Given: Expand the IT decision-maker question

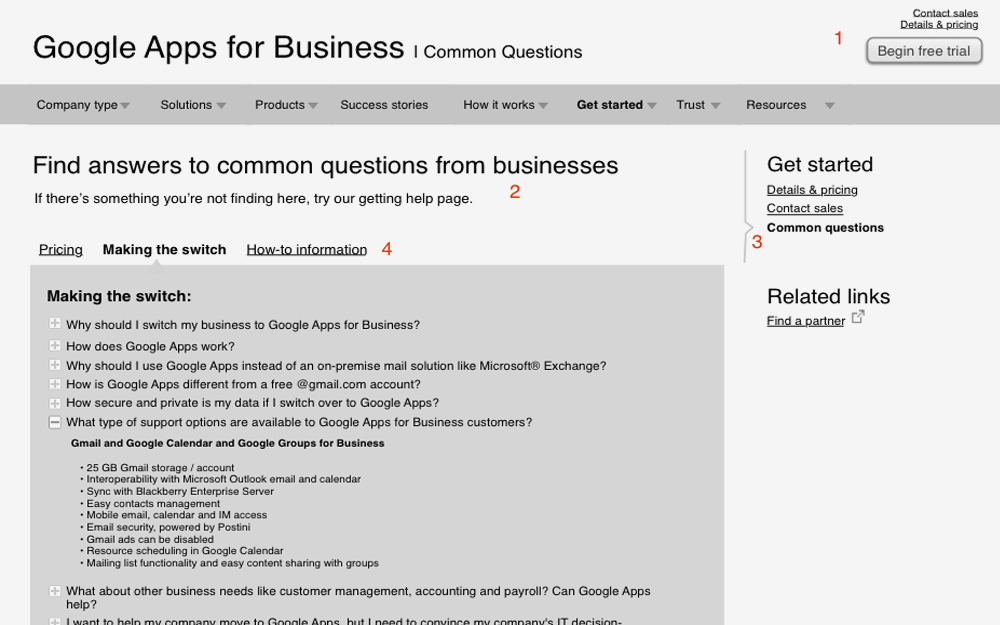Looking at the screenshot, I should point(54,620).
